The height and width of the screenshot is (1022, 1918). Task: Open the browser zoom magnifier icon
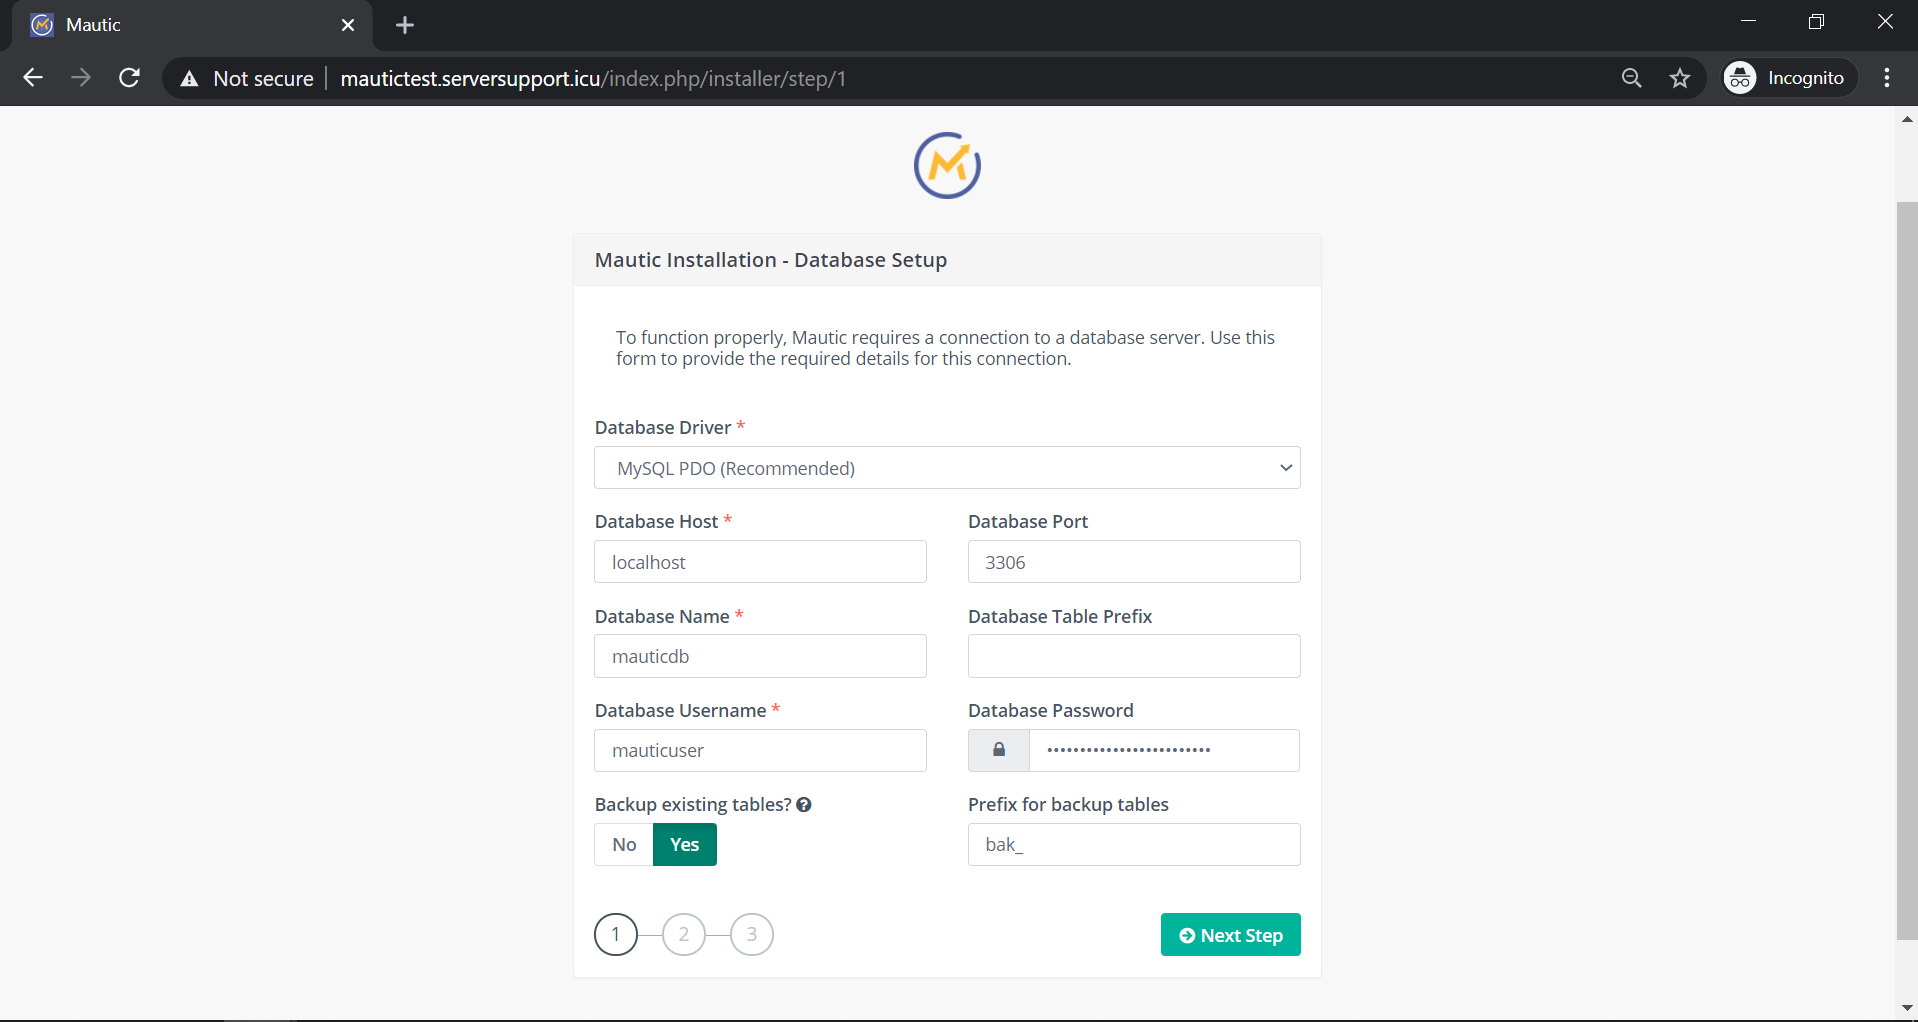coord(1631,78)
